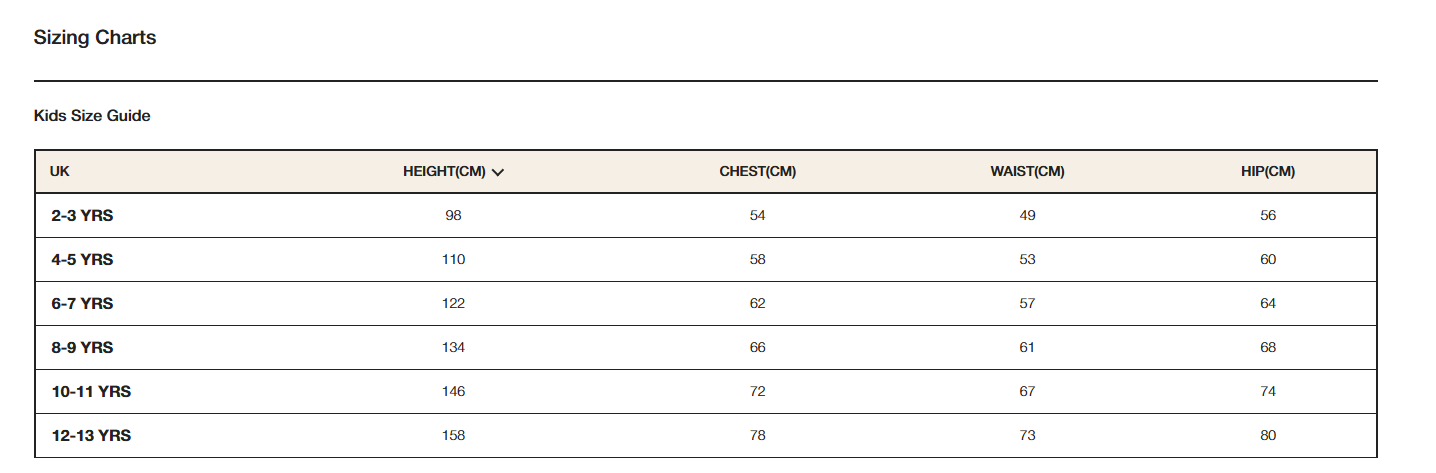The image size is (1436, 473).
Task: Click height value 98 for 2-3 YRS
Action: point(454,216)
